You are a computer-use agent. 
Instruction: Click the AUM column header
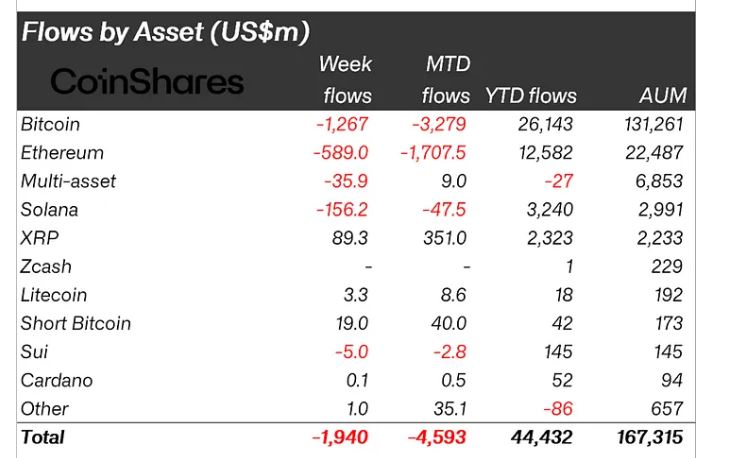662,96
